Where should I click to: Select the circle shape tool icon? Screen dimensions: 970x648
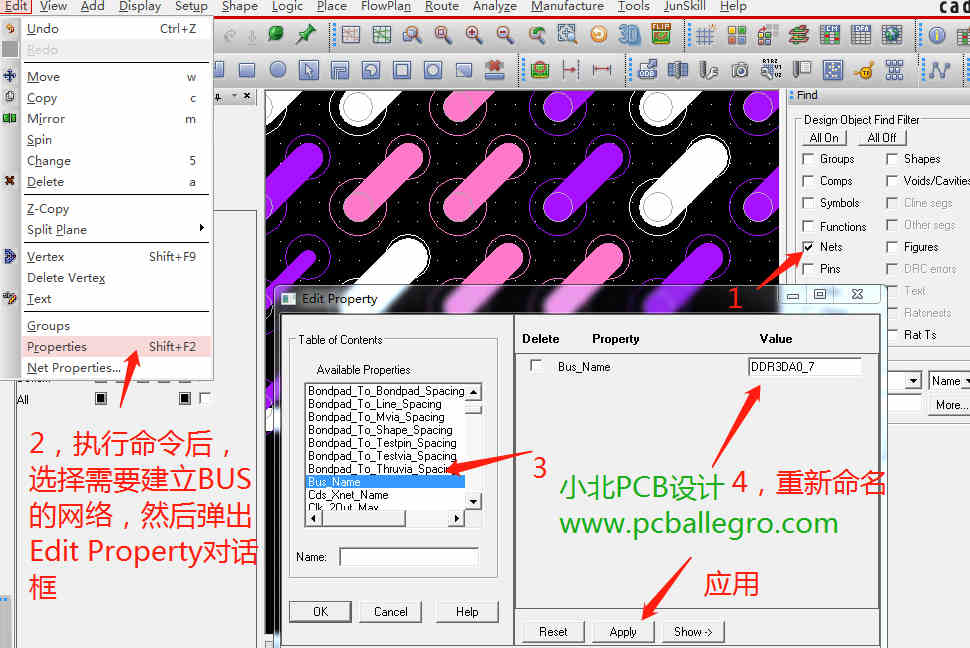[x=278, y=70]
